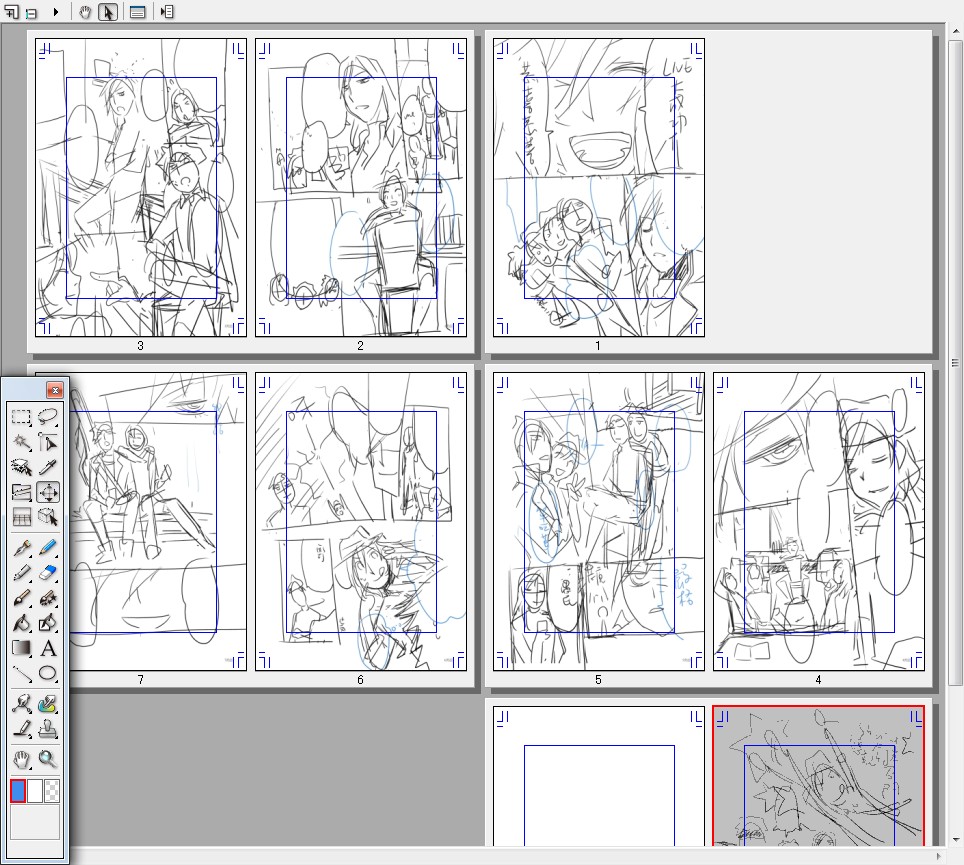Select the Join Line fill tool
Screen dimensions: 964x865
pos(48,623)
